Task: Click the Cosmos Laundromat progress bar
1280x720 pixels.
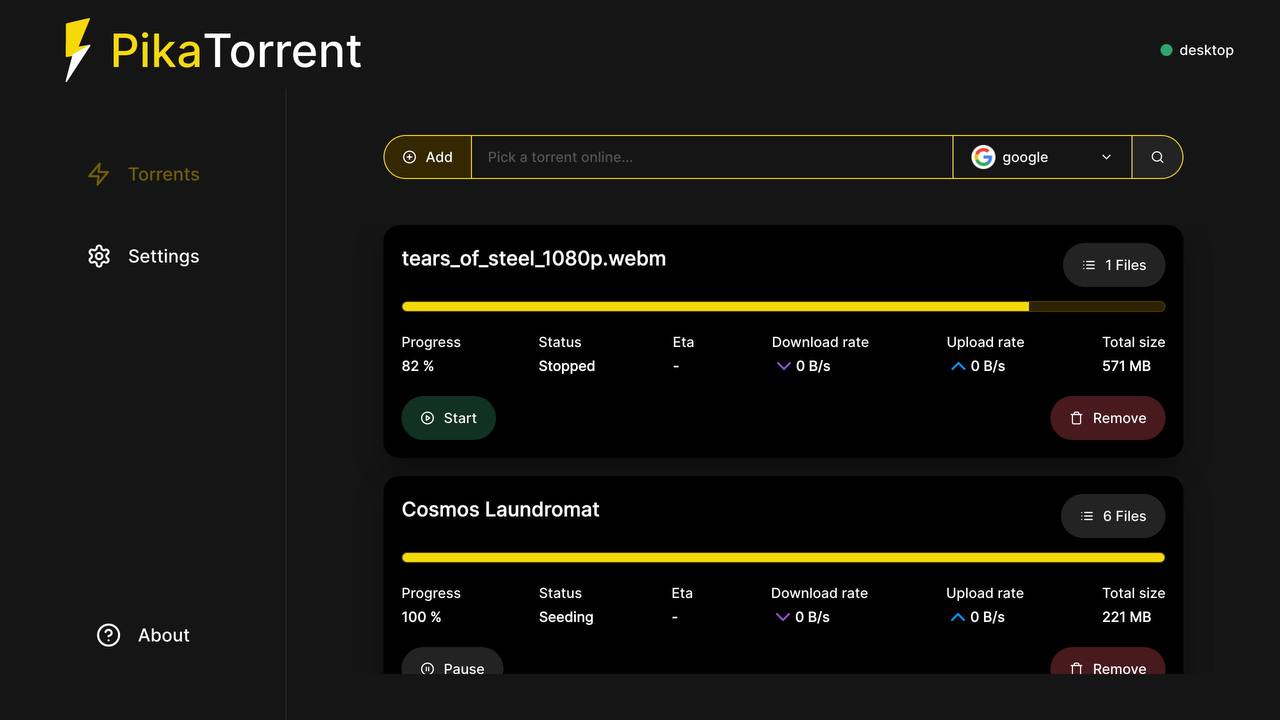Action: pyautogui.click(x=783, y=558)
